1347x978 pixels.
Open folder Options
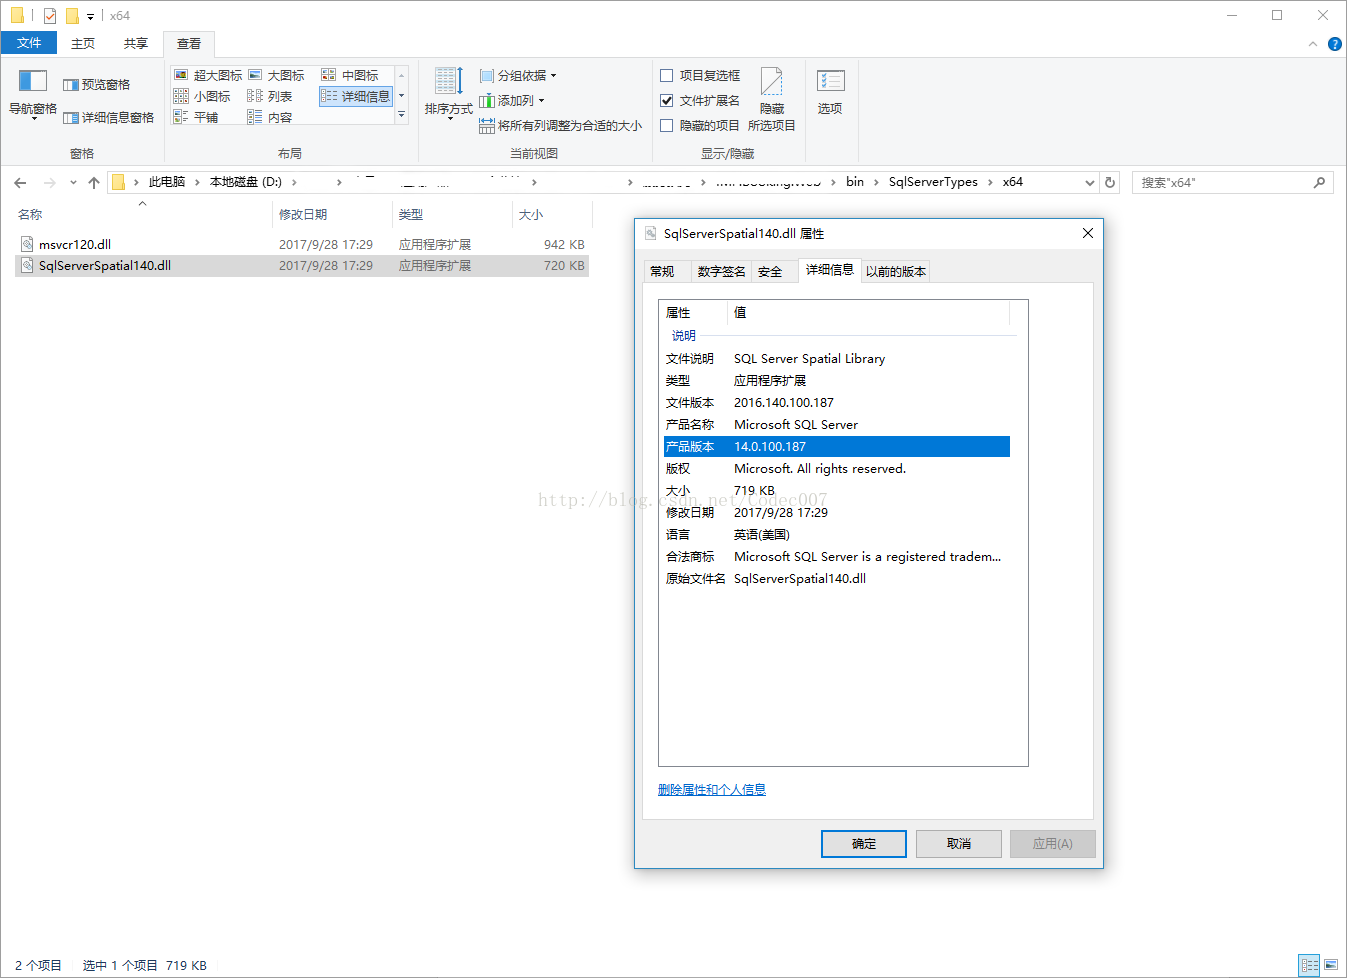830,92
